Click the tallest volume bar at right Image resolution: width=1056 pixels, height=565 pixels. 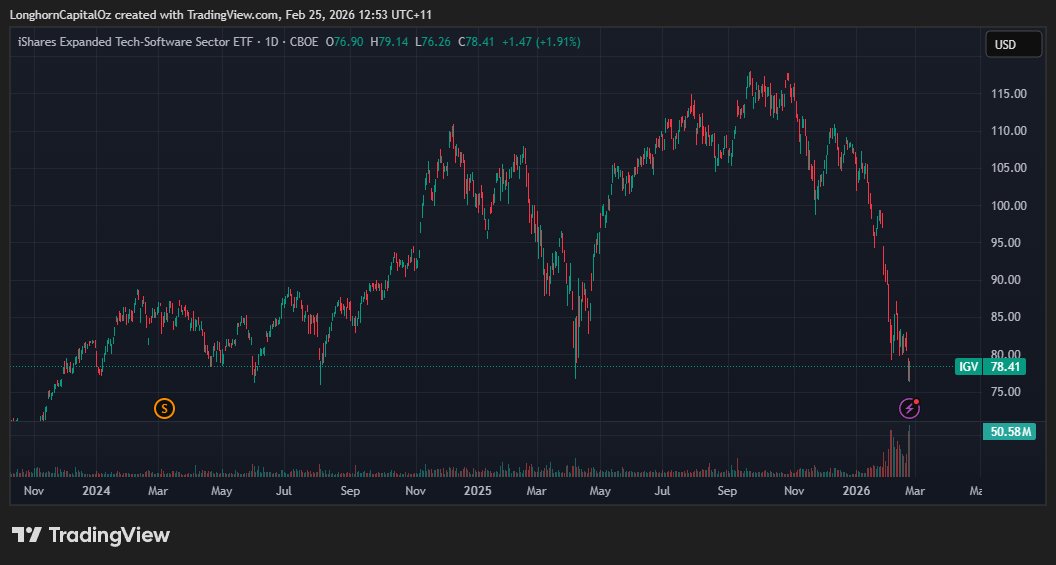(x=909, y=451)
